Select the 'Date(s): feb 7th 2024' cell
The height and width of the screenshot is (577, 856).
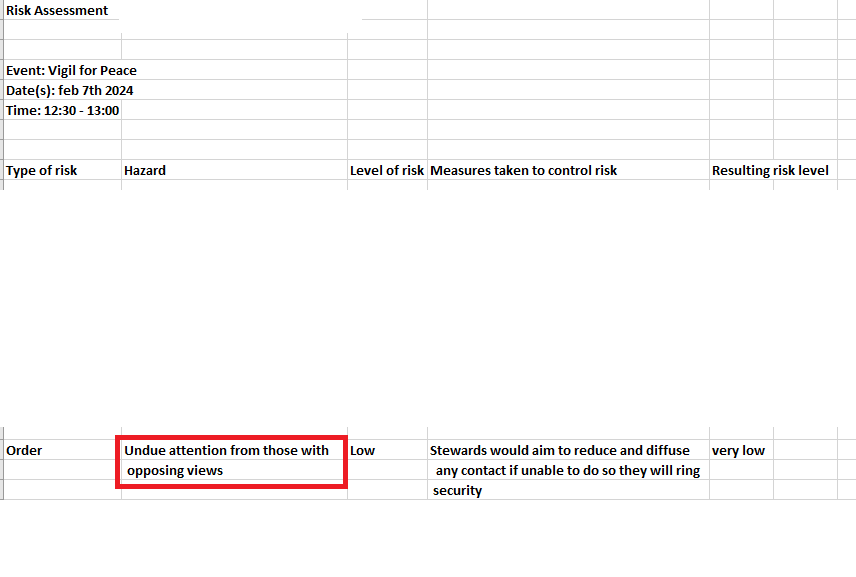pyautogui.click(x=63, y=90)
